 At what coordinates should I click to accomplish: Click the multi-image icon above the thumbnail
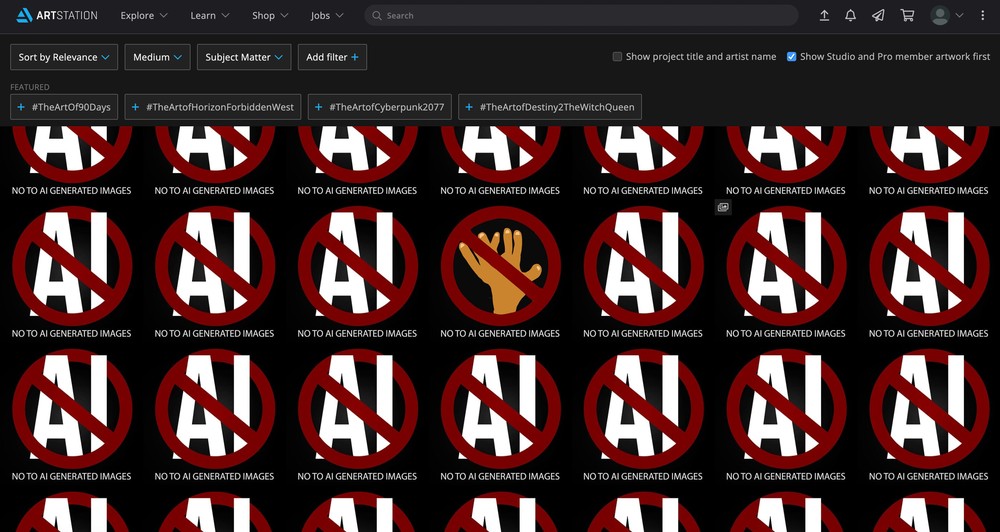(x=723, y=207)
